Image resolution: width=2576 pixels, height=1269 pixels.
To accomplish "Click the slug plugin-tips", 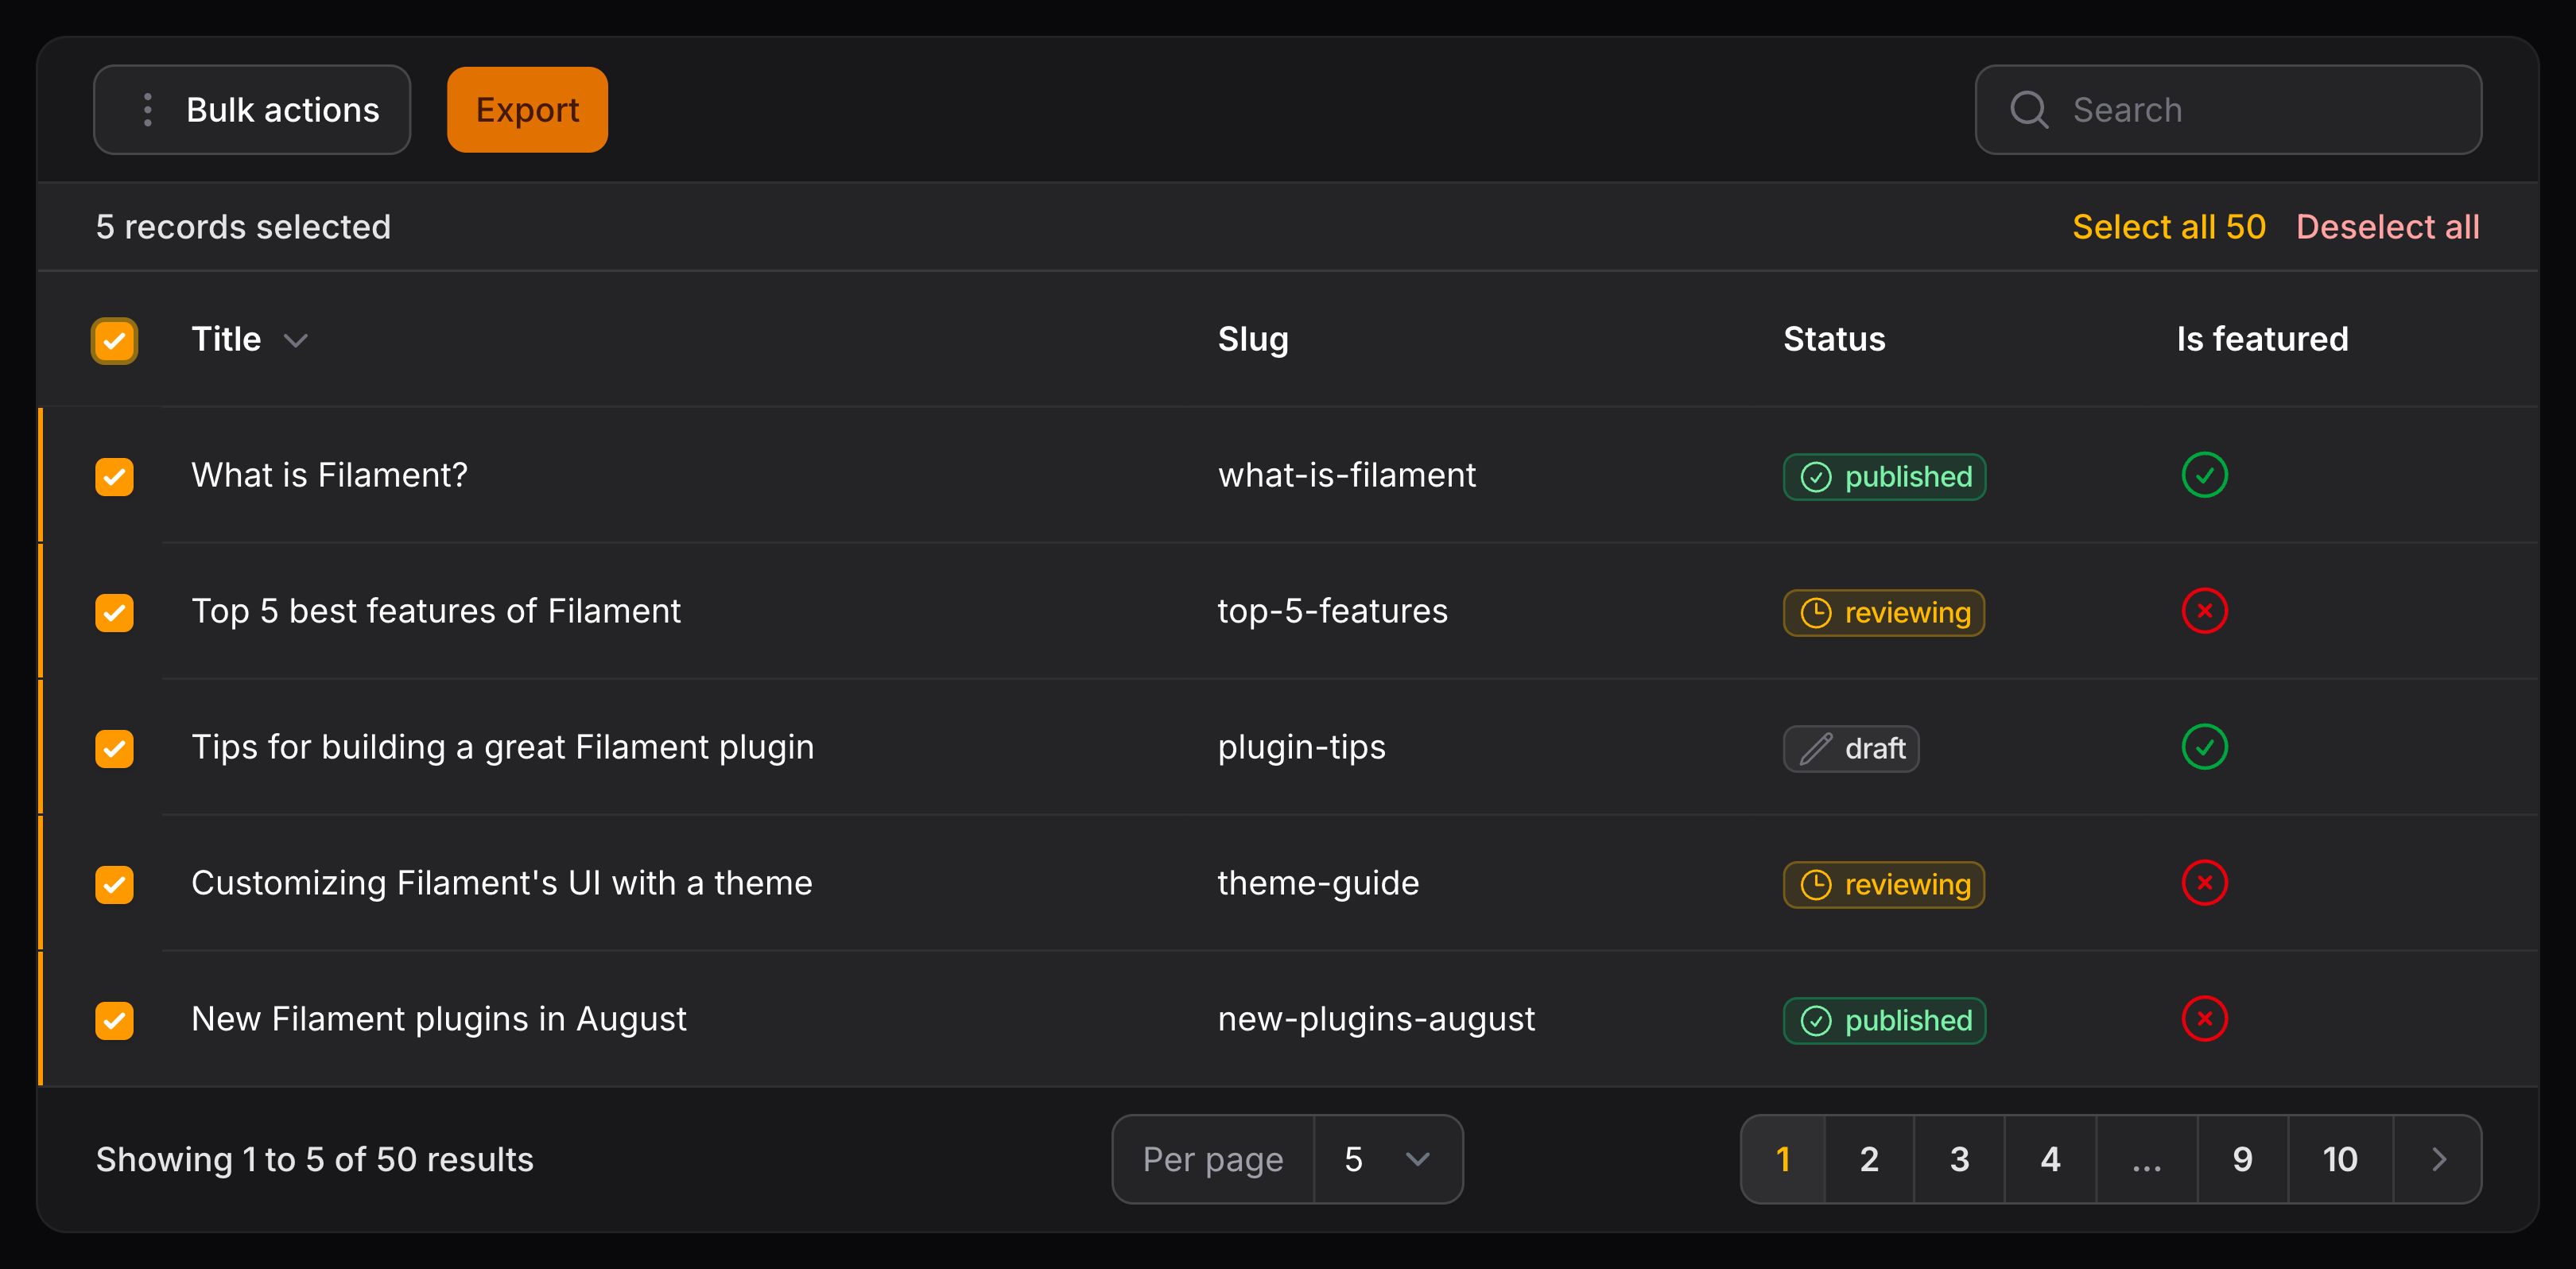I will [x=1301, y=747].
